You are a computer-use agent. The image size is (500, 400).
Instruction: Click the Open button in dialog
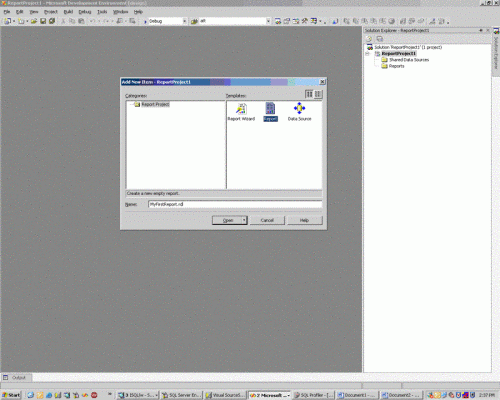[x=227, y=220]
